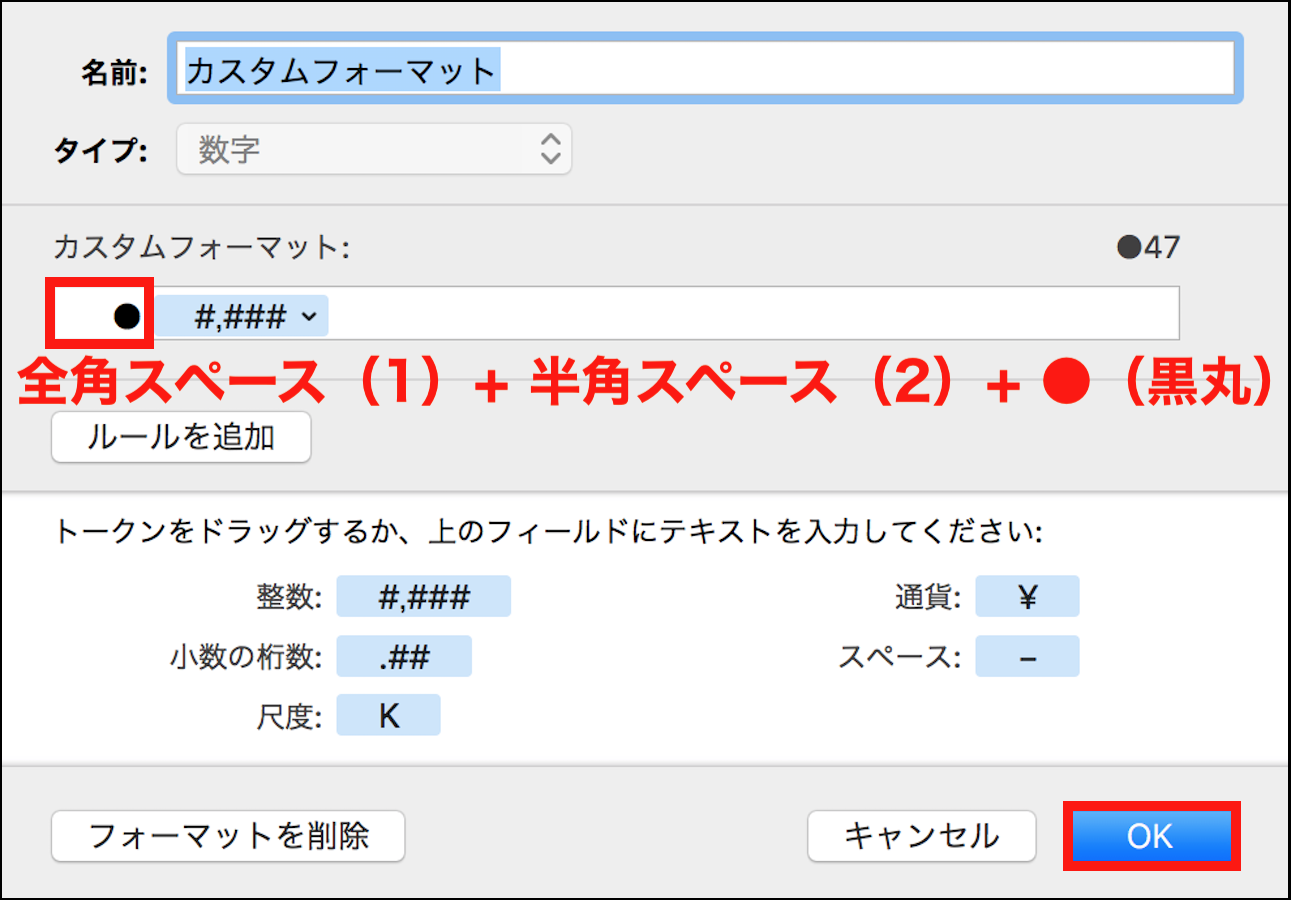
Task: Open the タイプ popup showing 数字
Action: pos(373,150)
